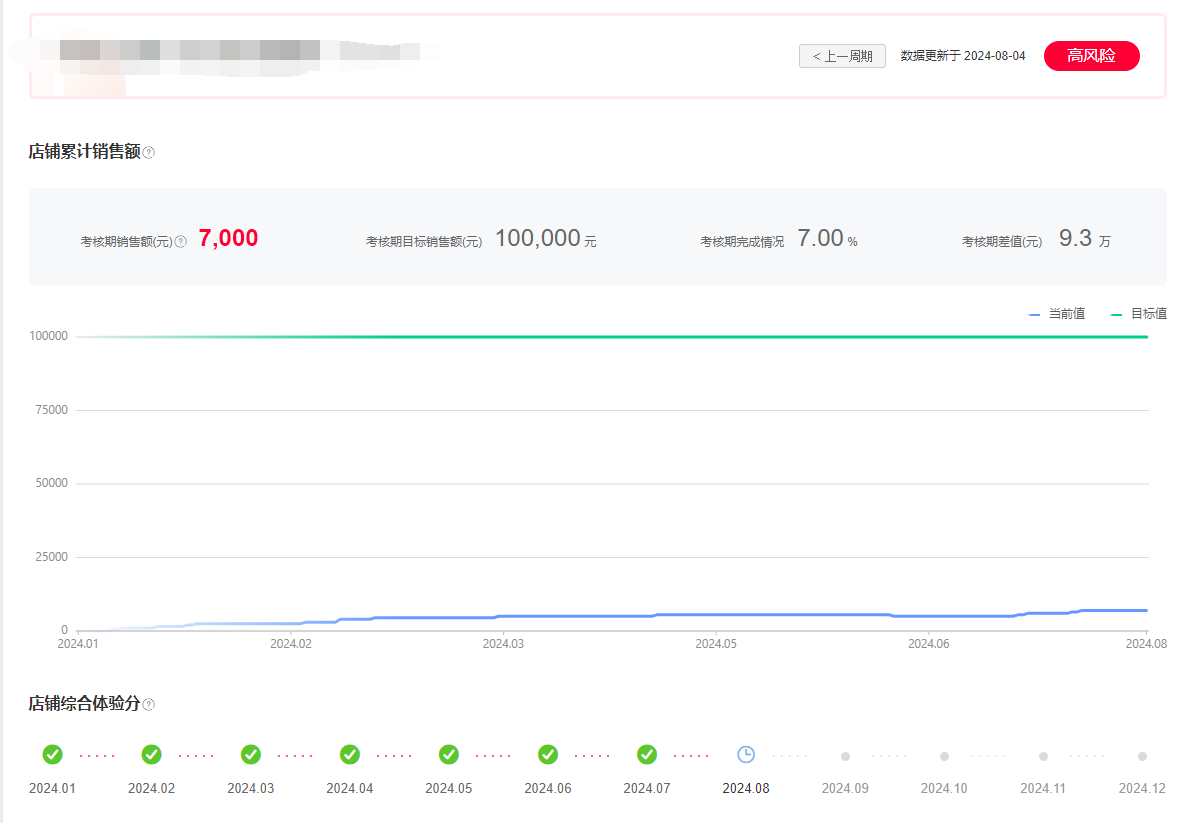The height and width of the screenshot is (830, 1180).
Task: Select the gray dot for 2024.12
Action: tap(1142, 756)
